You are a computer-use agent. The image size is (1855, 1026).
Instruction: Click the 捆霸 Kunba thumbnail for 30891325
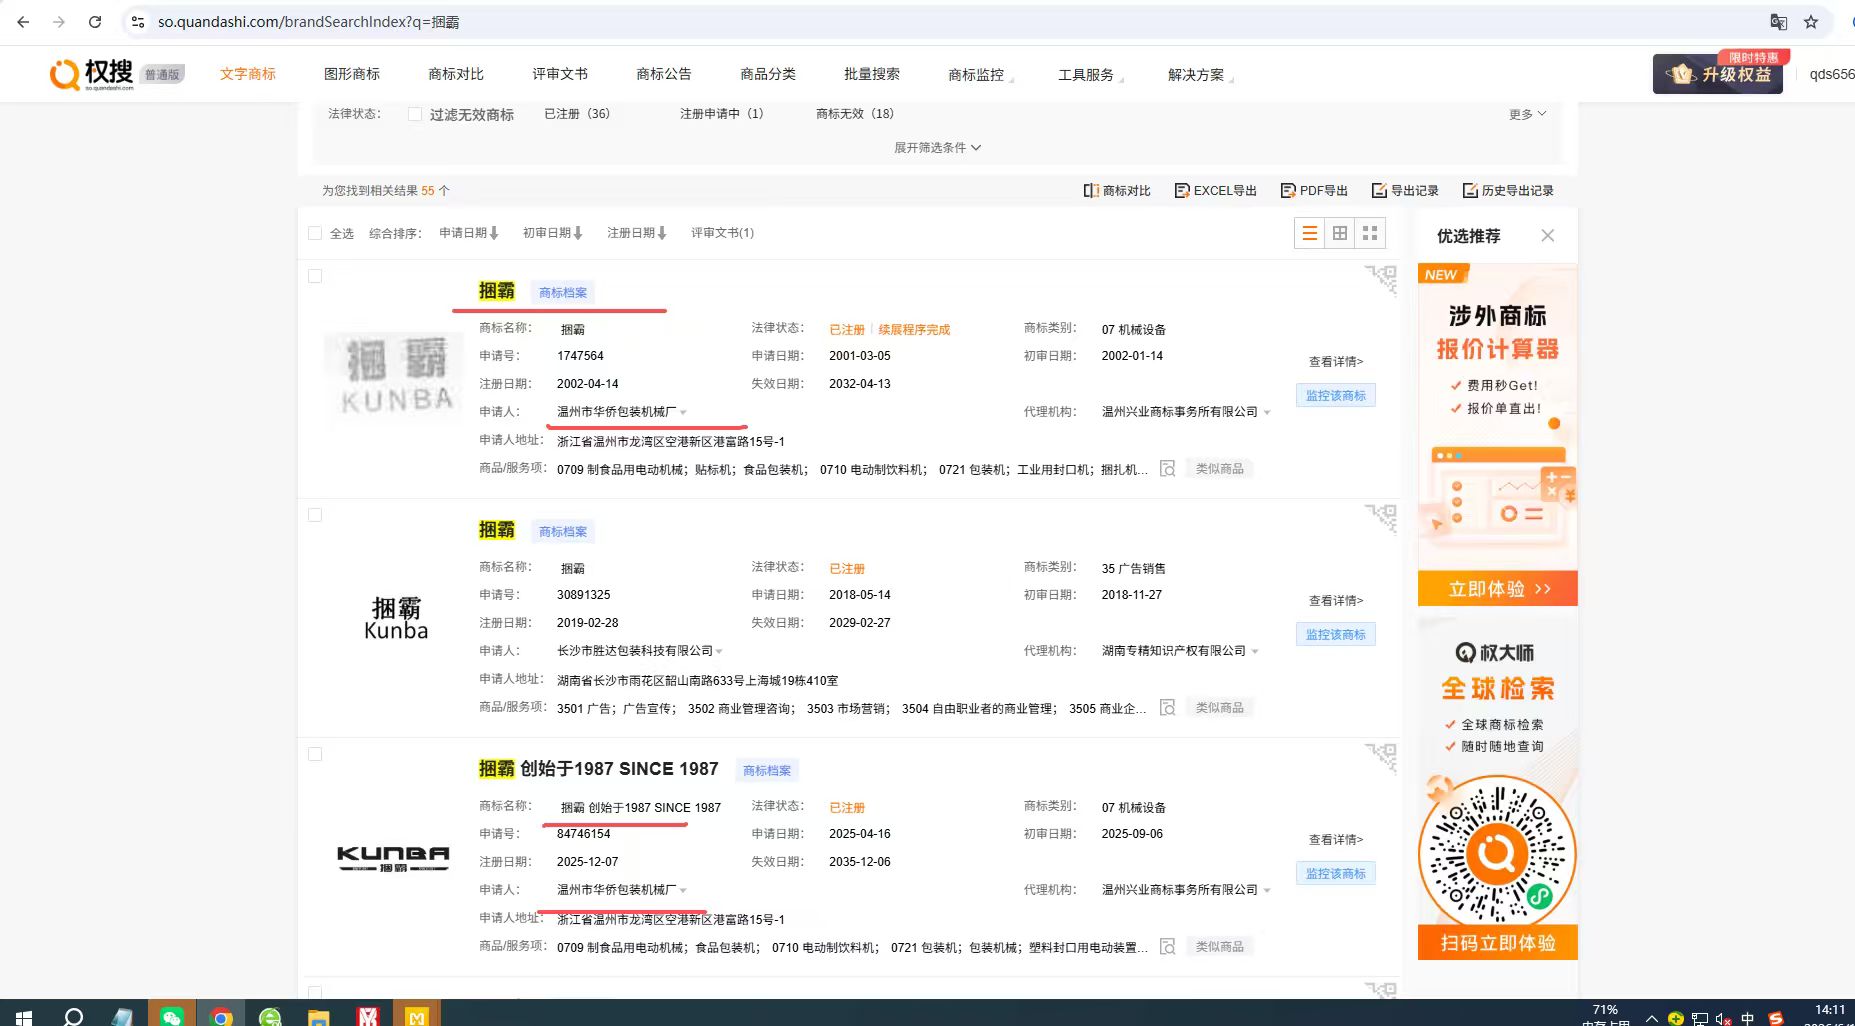tap(396, 617)
